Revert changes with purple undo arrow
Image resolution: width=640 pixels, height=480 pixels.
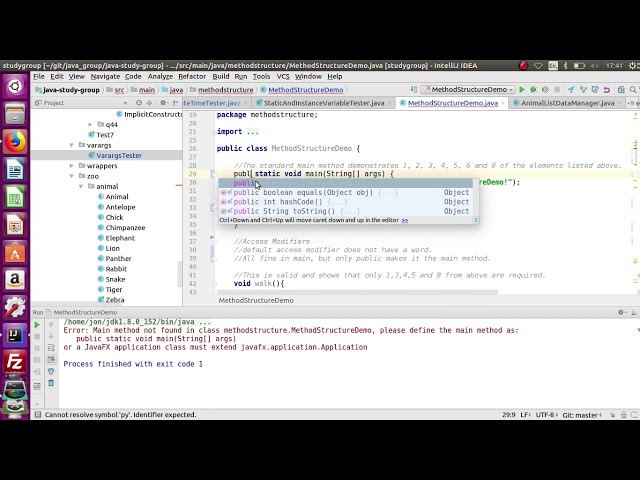[607, 89]
